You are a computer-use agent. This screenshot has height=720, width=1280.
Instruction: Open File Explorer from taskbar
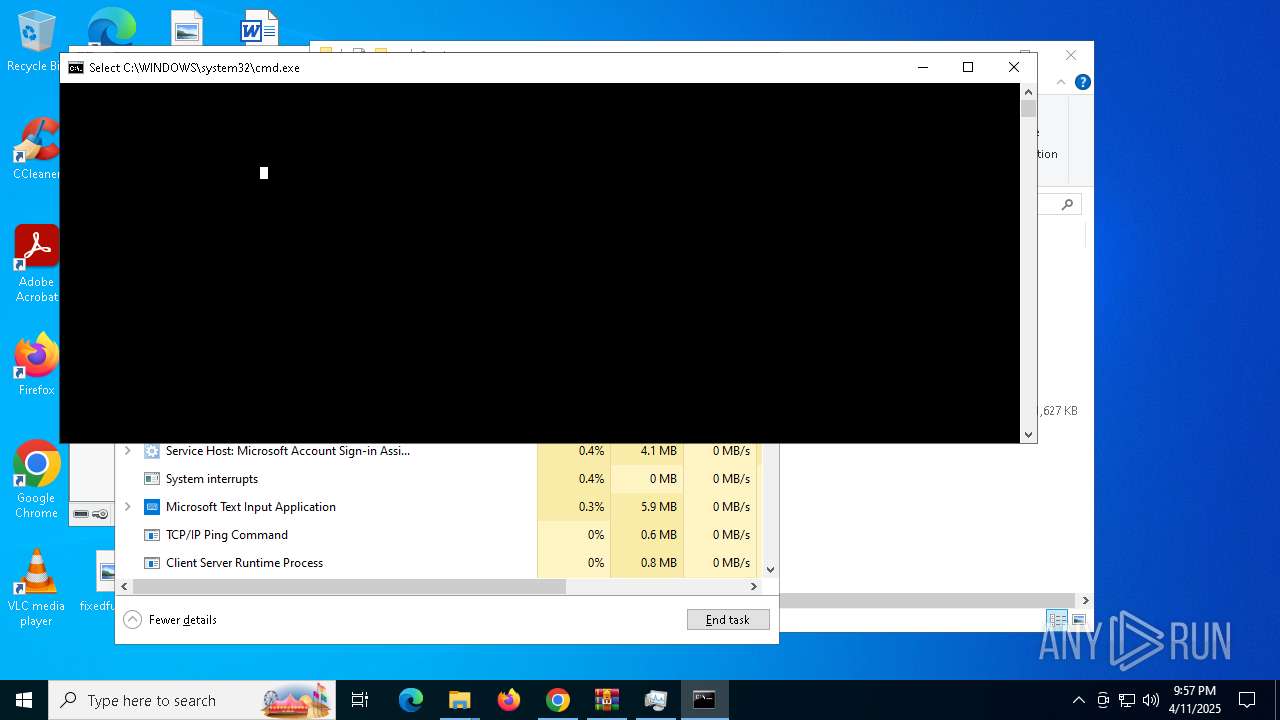click(459, 700)
